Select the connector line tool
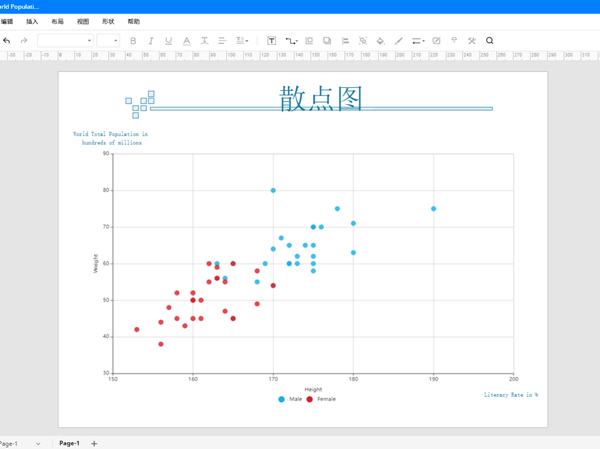 click(291, 41)
